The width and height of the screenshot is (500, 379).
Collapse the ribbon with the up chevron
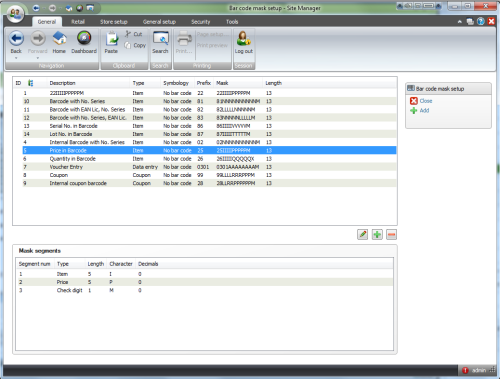click(460, 22)
